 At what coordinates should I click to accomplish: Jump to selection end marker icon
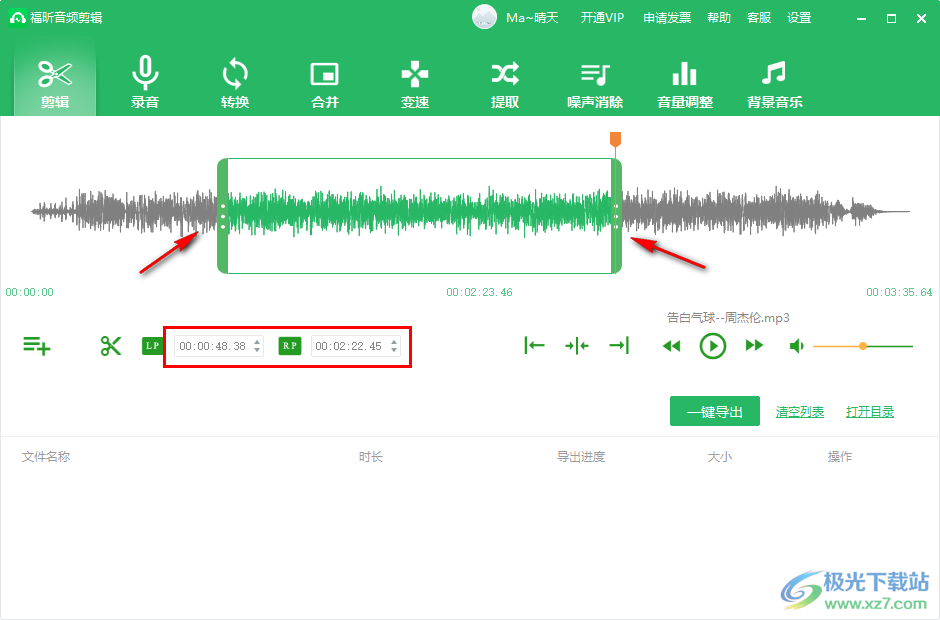click(619, 345)
